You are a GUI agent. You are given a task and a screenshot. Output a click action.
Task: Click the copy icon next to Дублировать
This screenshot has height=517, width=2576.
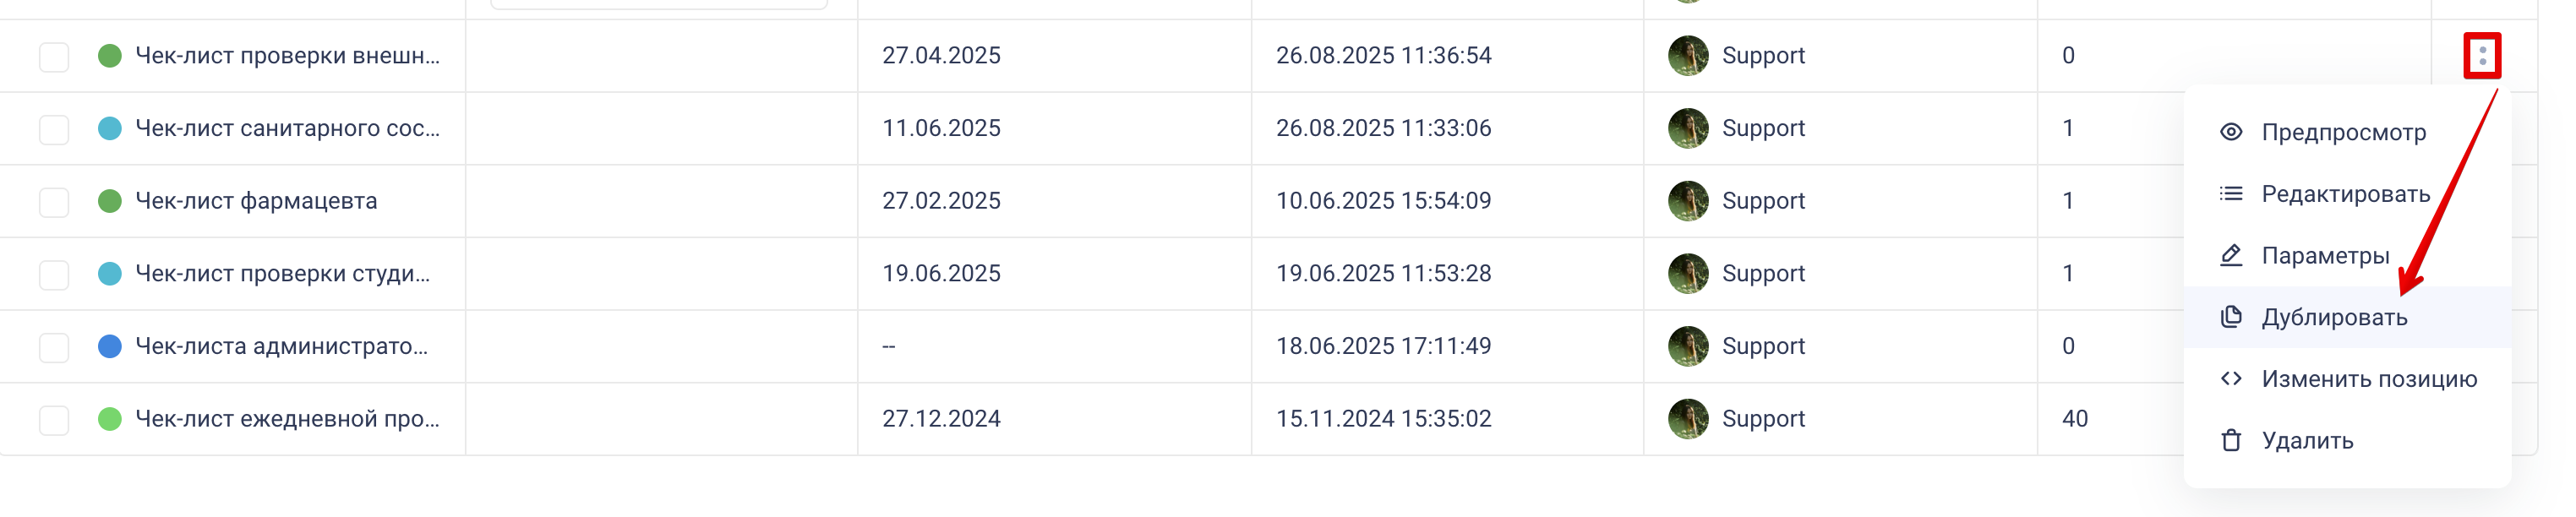click(2230, 317)
